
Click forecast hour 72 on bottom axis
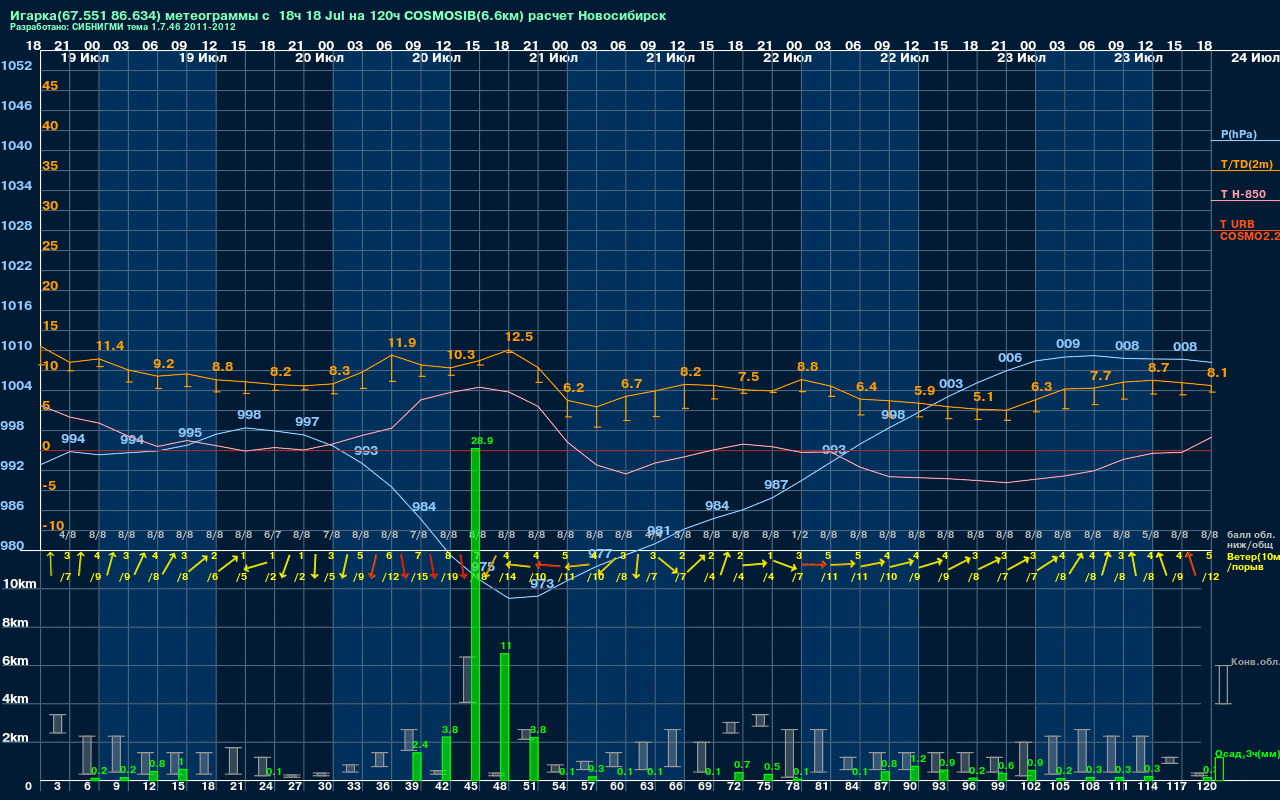coord(735,787)
